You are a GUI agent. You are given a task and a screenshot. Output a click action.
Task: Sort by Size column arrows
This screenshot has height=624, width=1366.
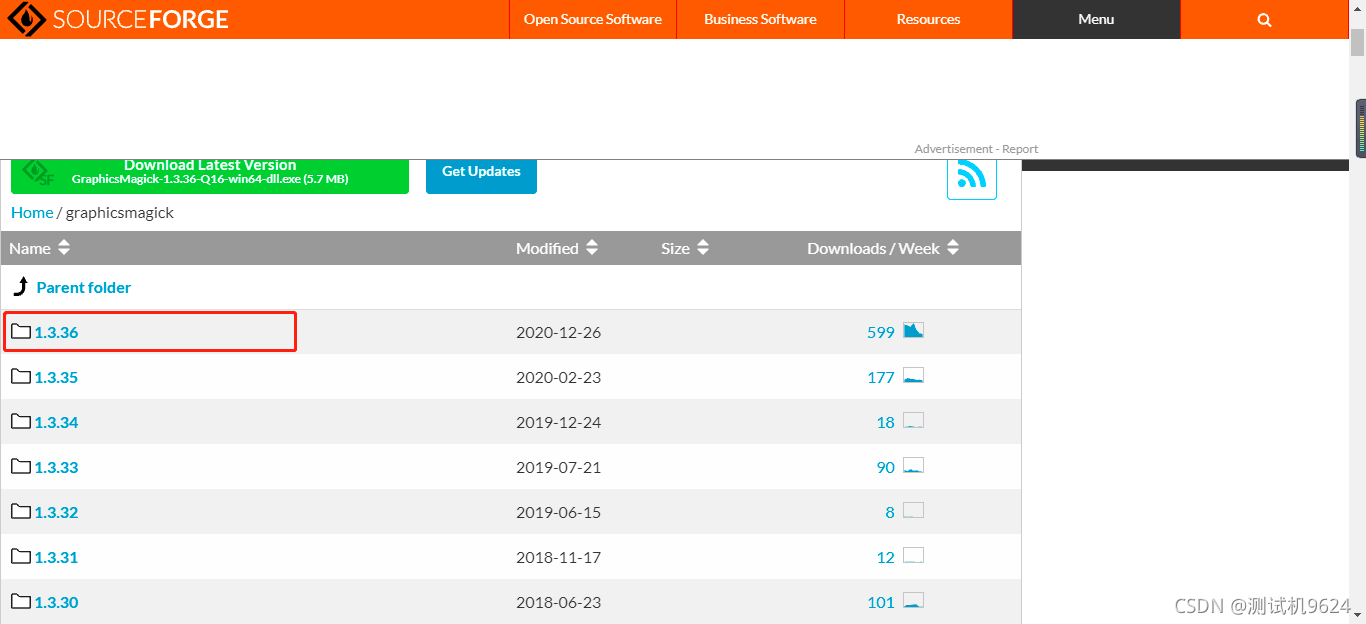pos(703,248)
